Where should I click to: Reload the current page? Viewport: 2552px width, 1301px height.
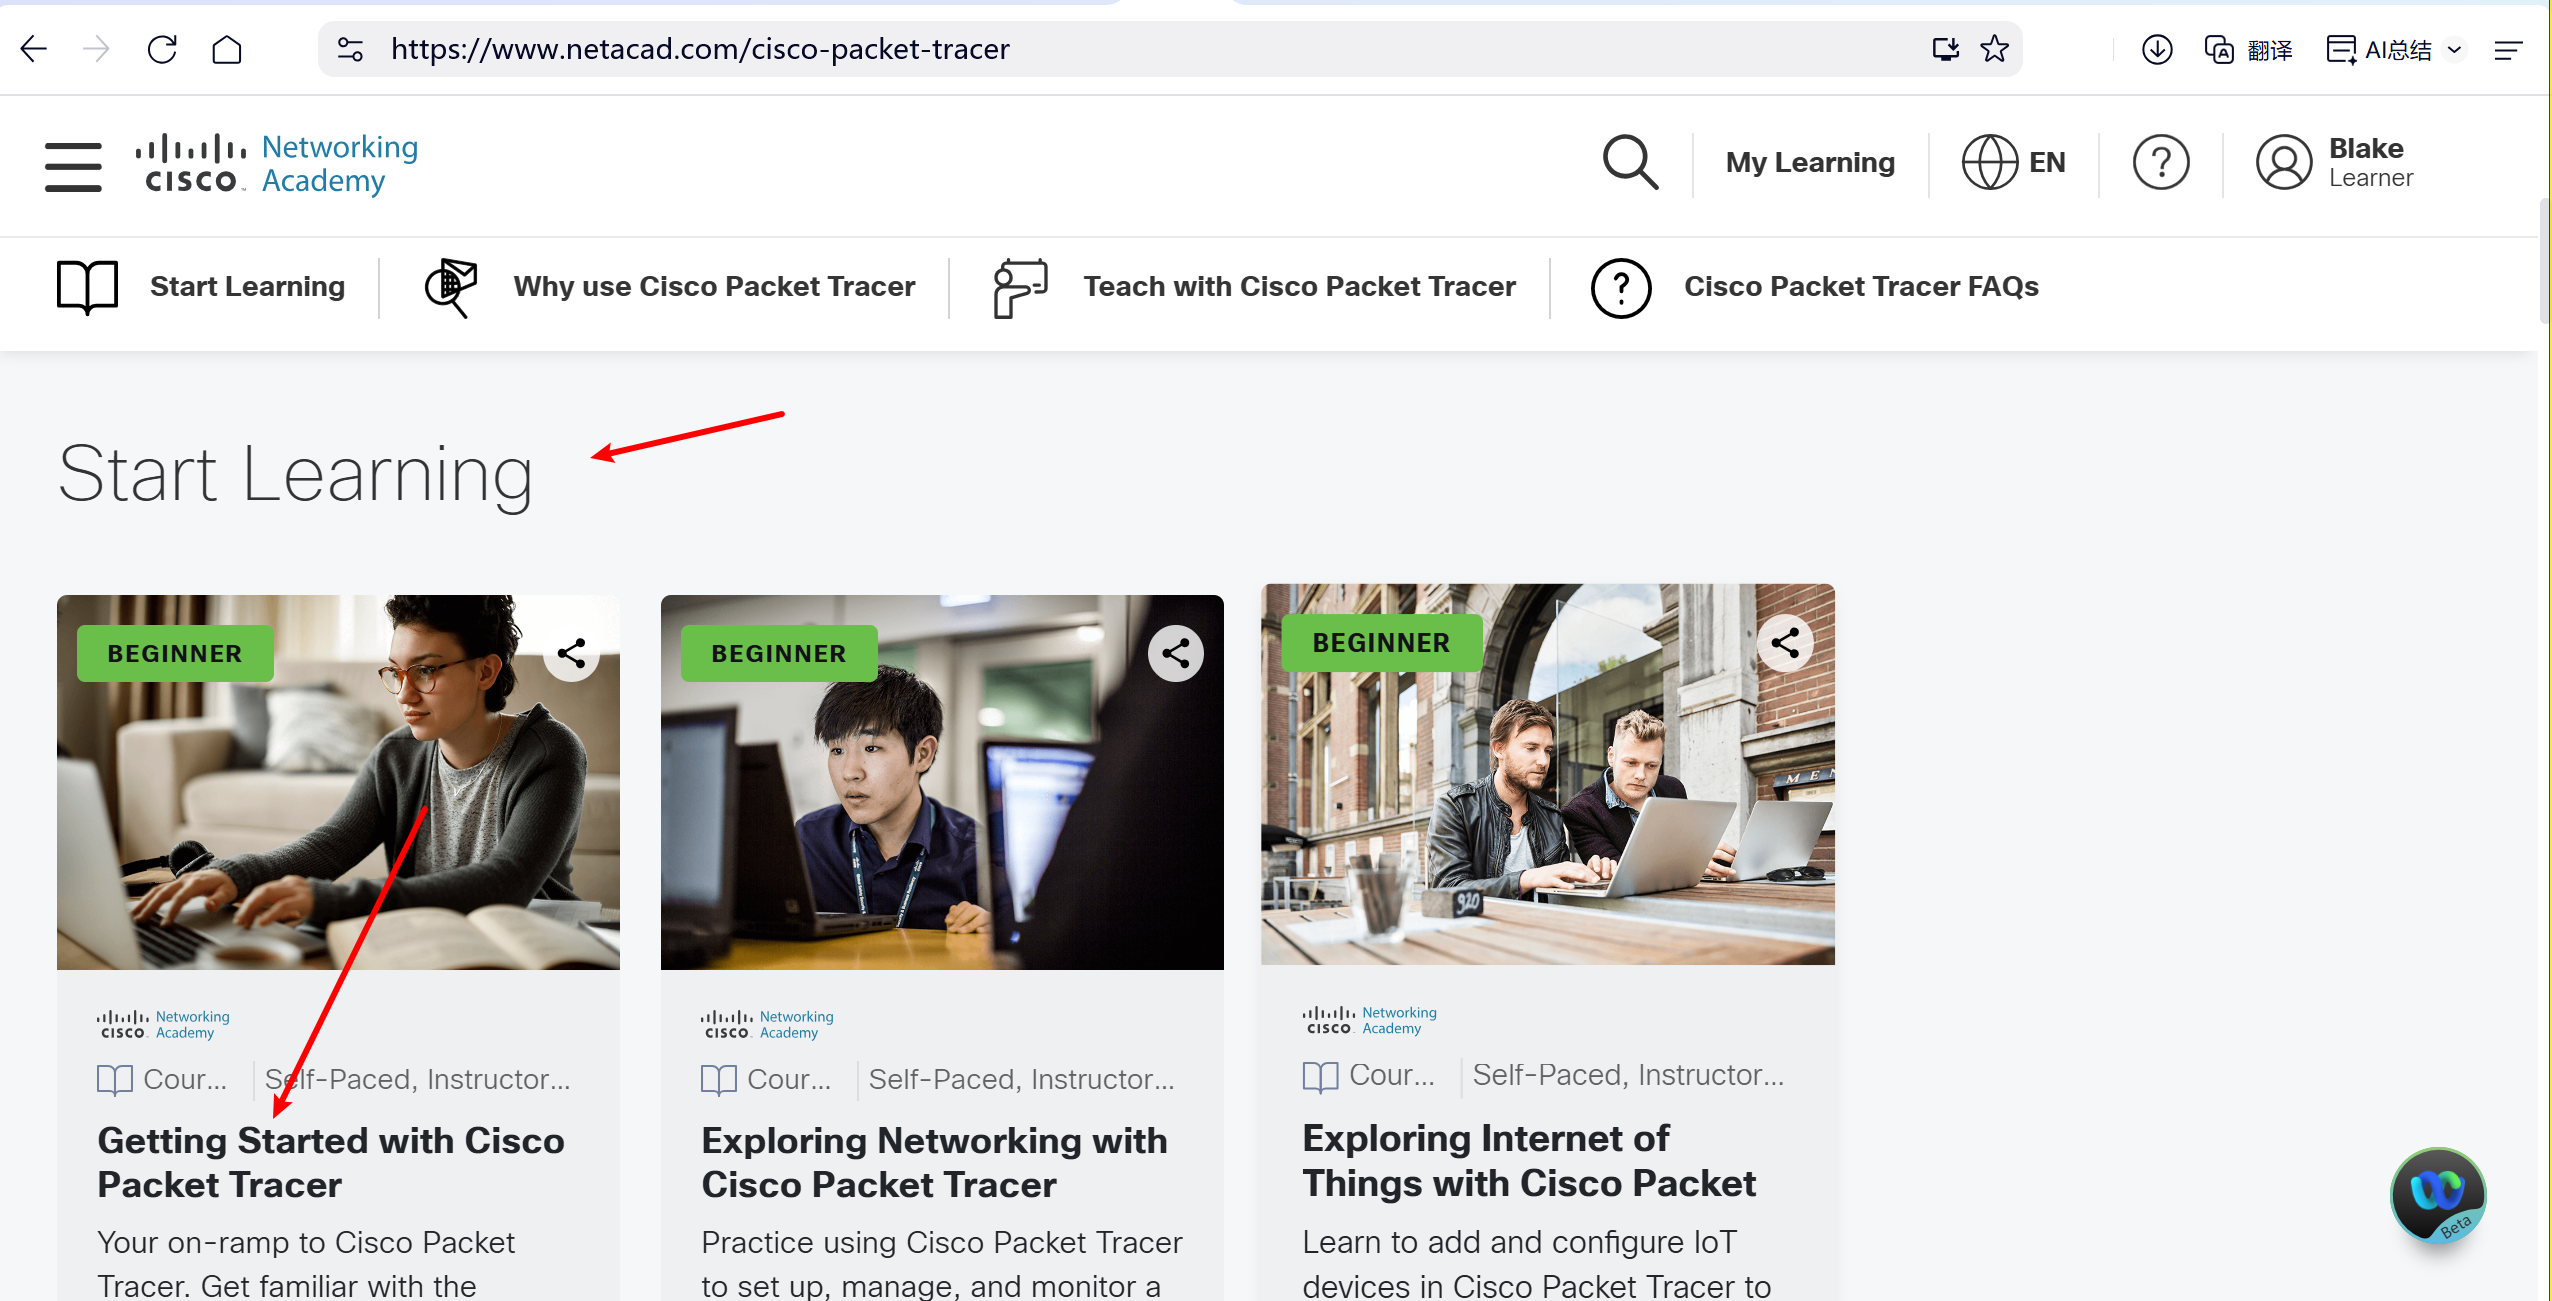tap(162, 49)
